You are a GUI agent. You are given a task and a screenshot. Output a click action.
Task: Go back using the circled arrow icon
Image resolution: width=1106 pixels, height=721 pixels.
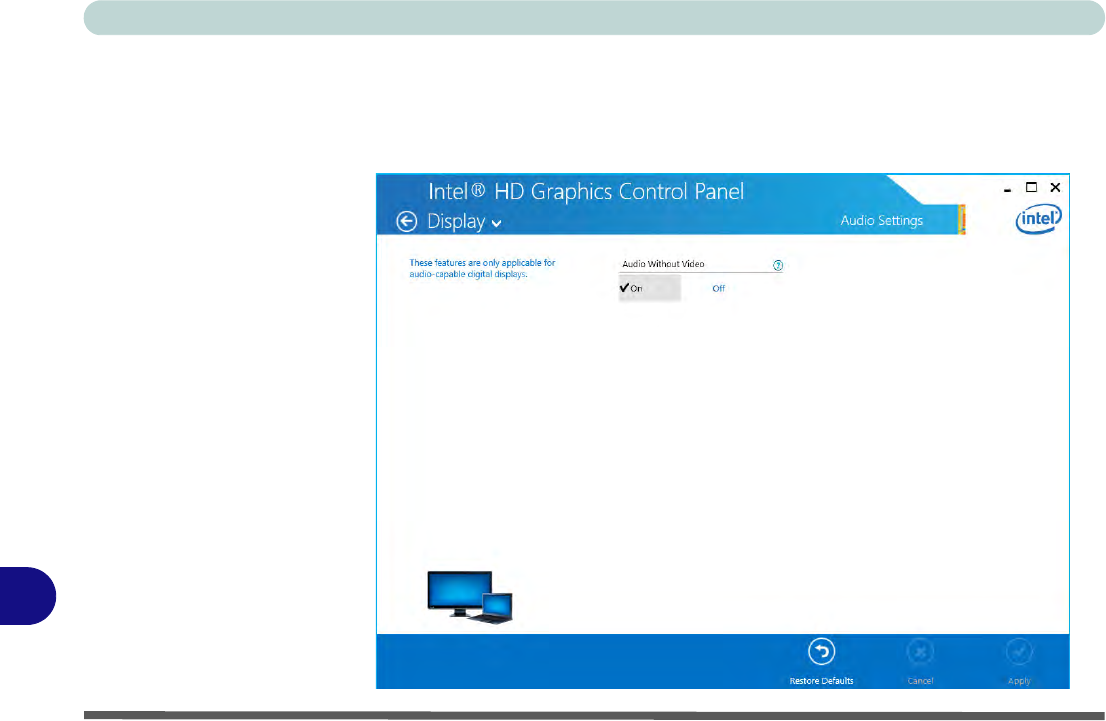pyautogui.click(x=406, y=222)
